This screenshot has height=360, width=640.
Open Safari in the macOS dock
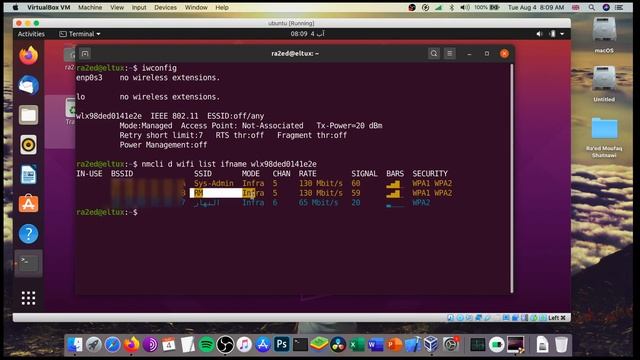coord(112,345)
